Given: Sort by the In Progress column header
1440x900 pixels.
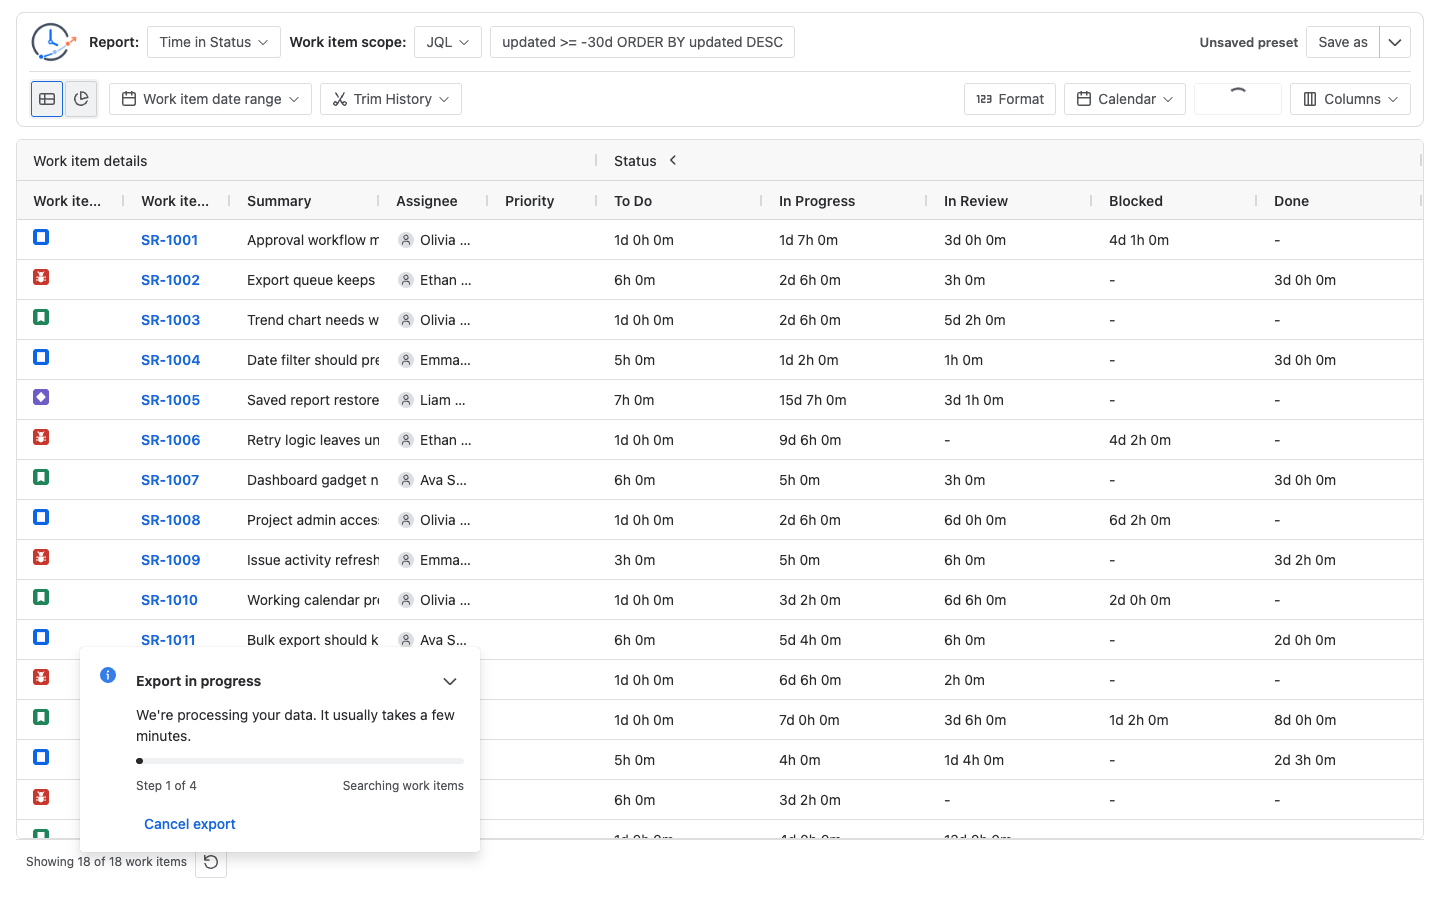Looking at the screenshot, I should 817,201.
